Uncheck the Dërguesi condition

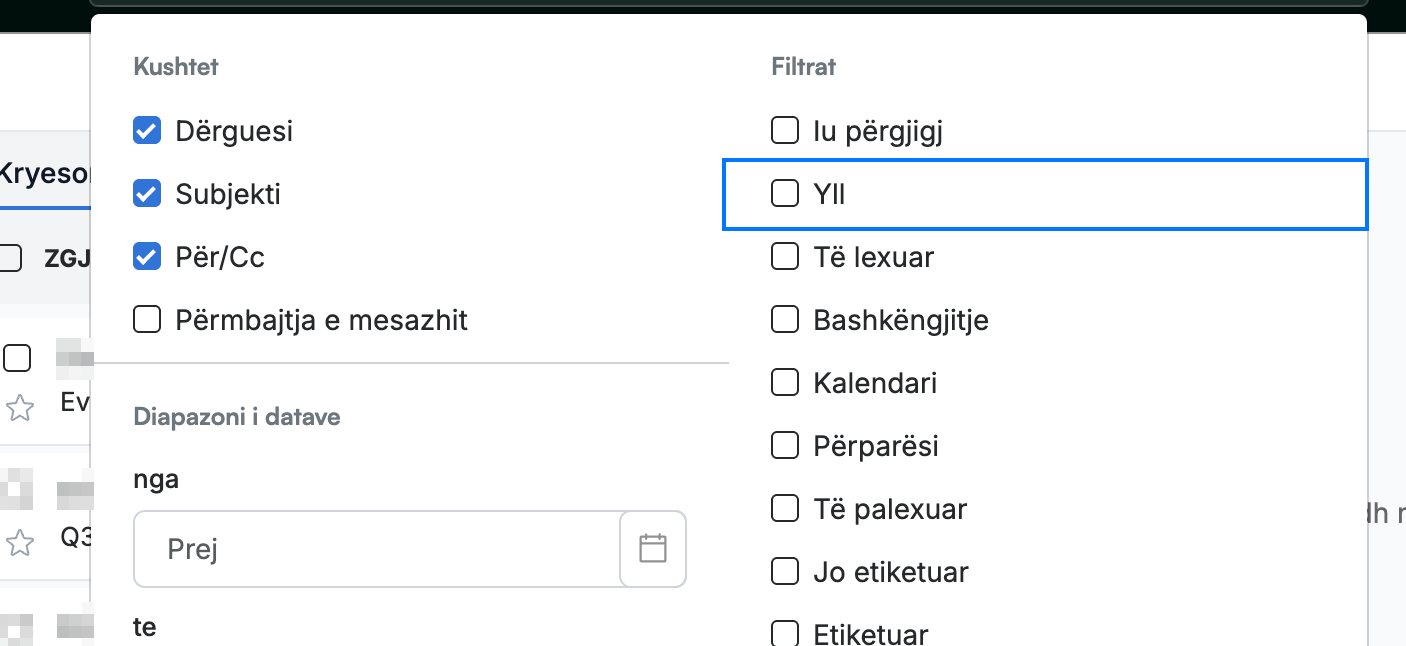pos(147,131)
